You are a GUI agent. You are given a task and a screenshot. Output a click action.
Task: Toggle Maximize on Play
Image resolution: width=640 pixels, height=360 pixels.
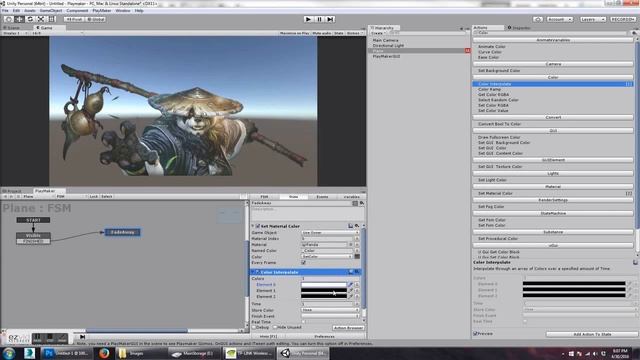click(x=294, y=33)
